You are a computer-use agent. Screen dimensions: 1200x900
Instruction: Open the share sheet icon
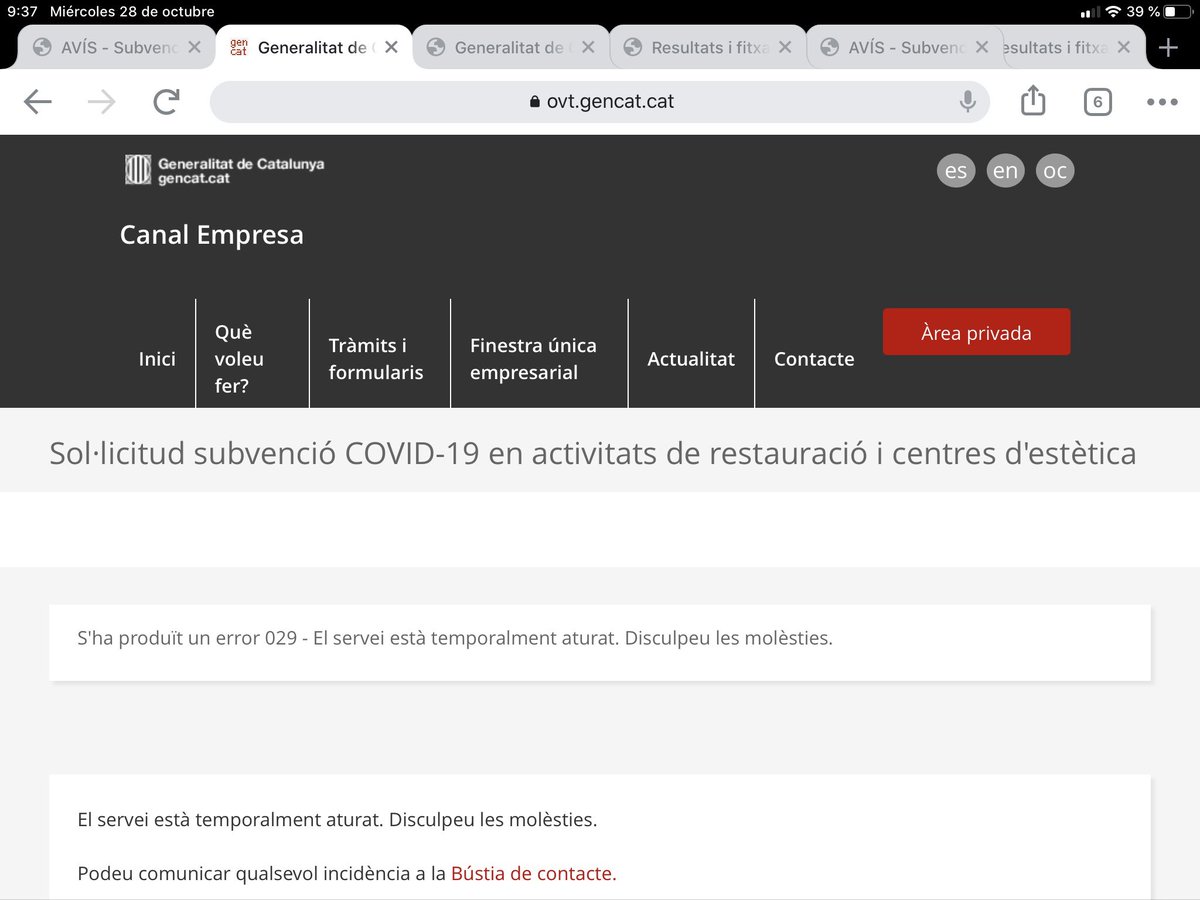[1033, 100]
